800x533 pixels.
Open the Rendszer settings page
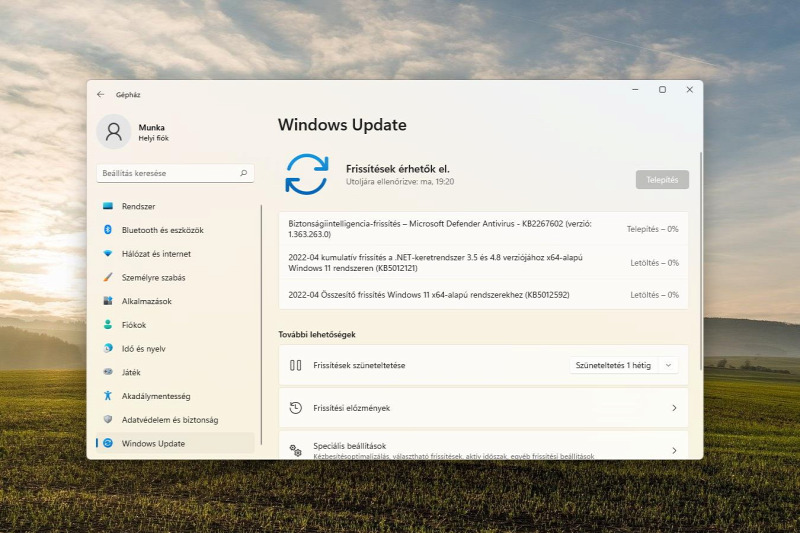point(175,206)
